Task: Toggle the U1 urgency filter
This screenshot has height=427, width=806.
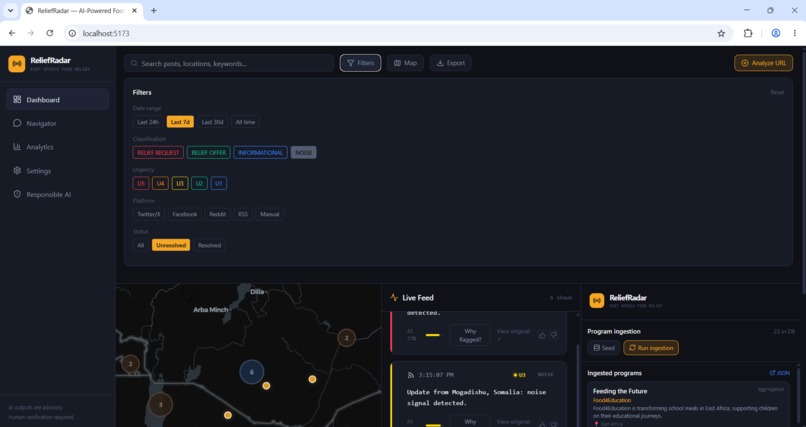Action: (218, 183)
